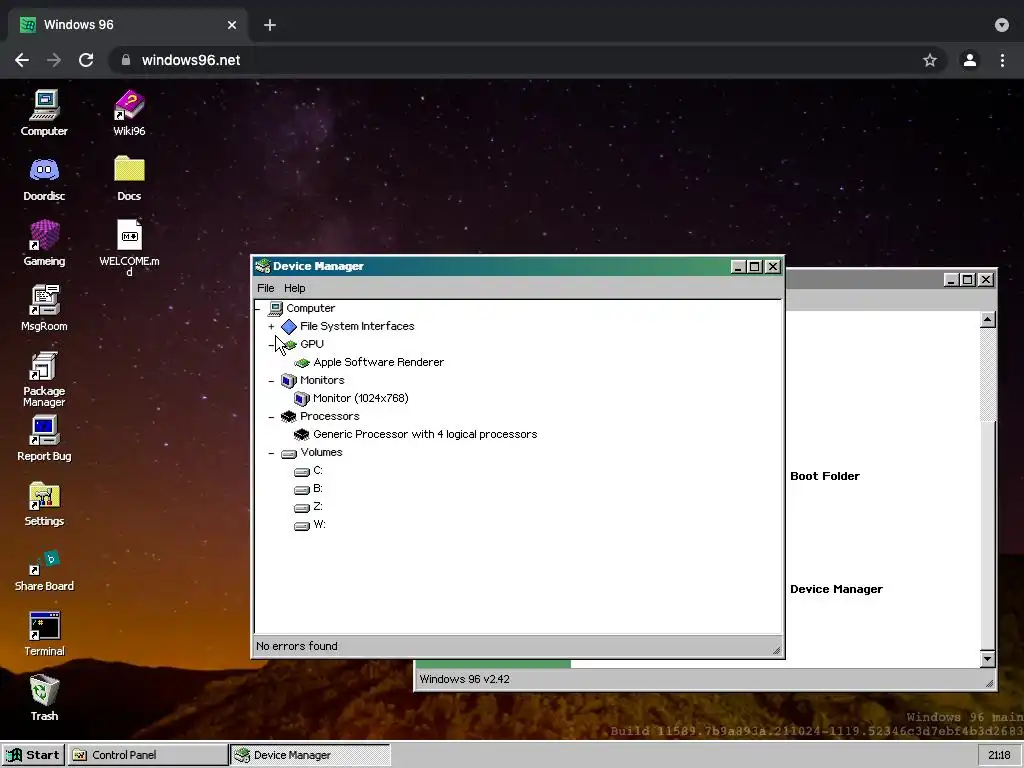
Task: Open the Gameing cube icon
Action: (44, 243)
